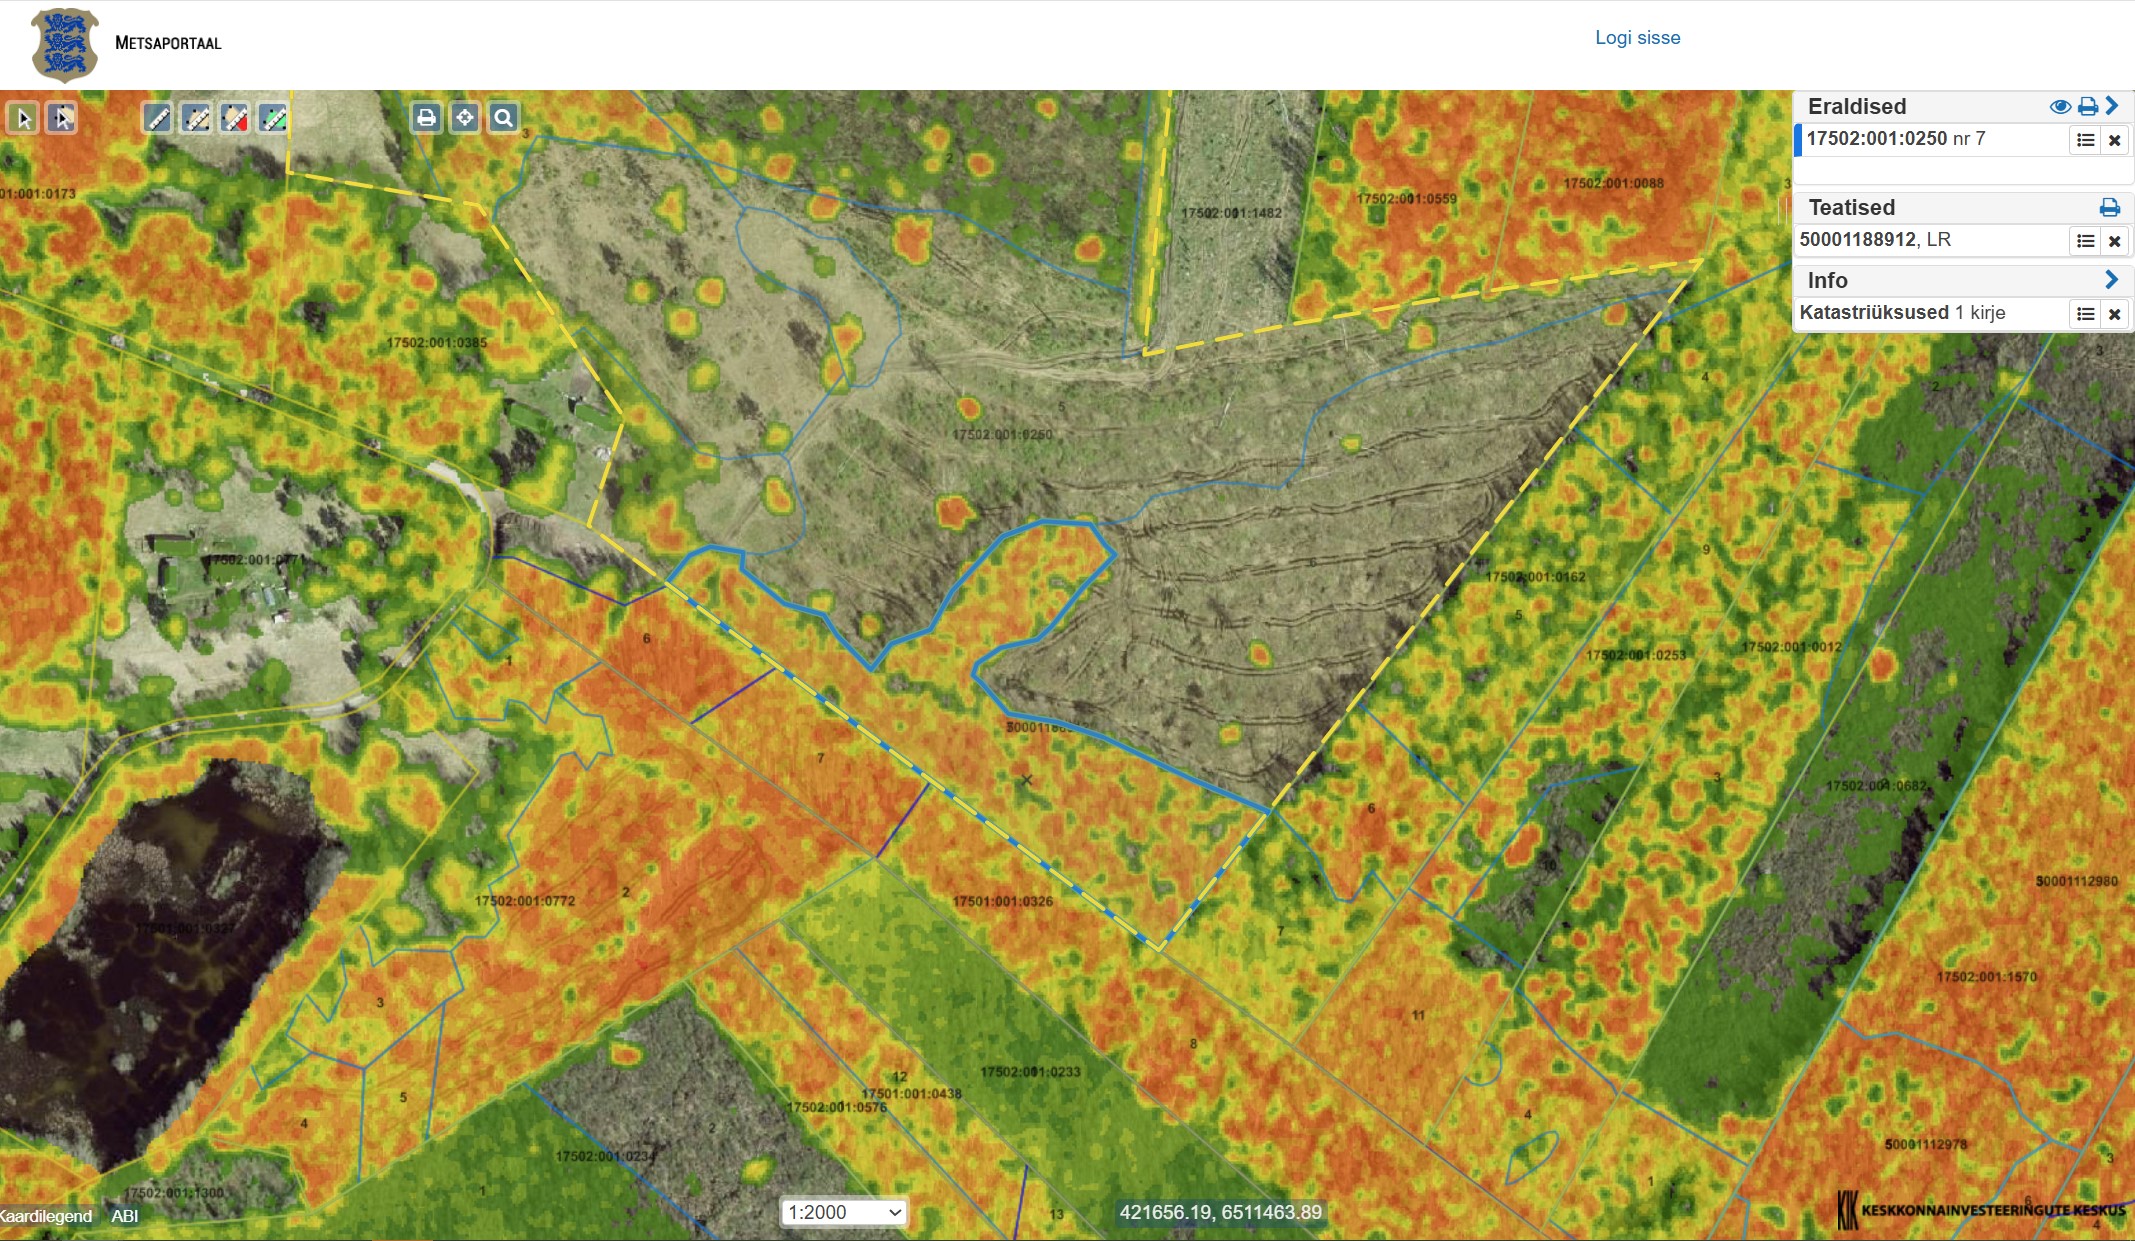2135x1241 pixels.
Task: Click the map print icon in toolbar
Action: pyautogui.click(x=426, y=118)
